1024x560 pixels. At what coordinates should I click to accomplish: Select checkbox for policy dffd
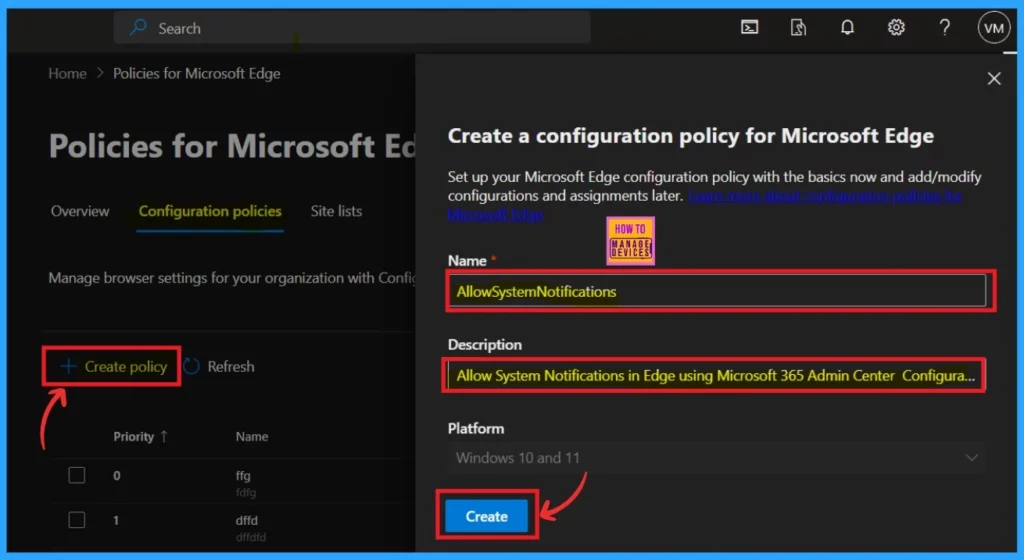tap(76, 520)
